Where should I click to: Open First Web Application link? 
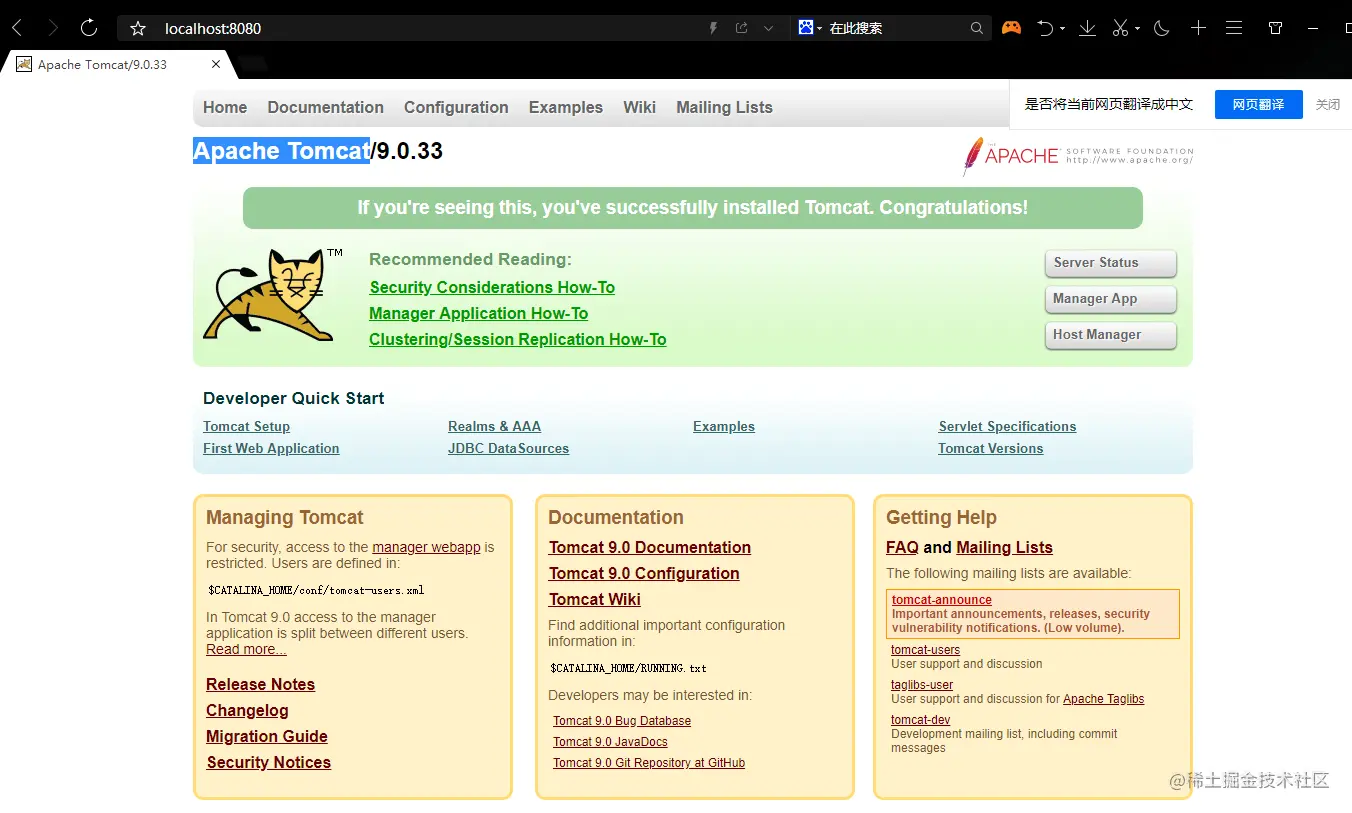coord(271,448)
